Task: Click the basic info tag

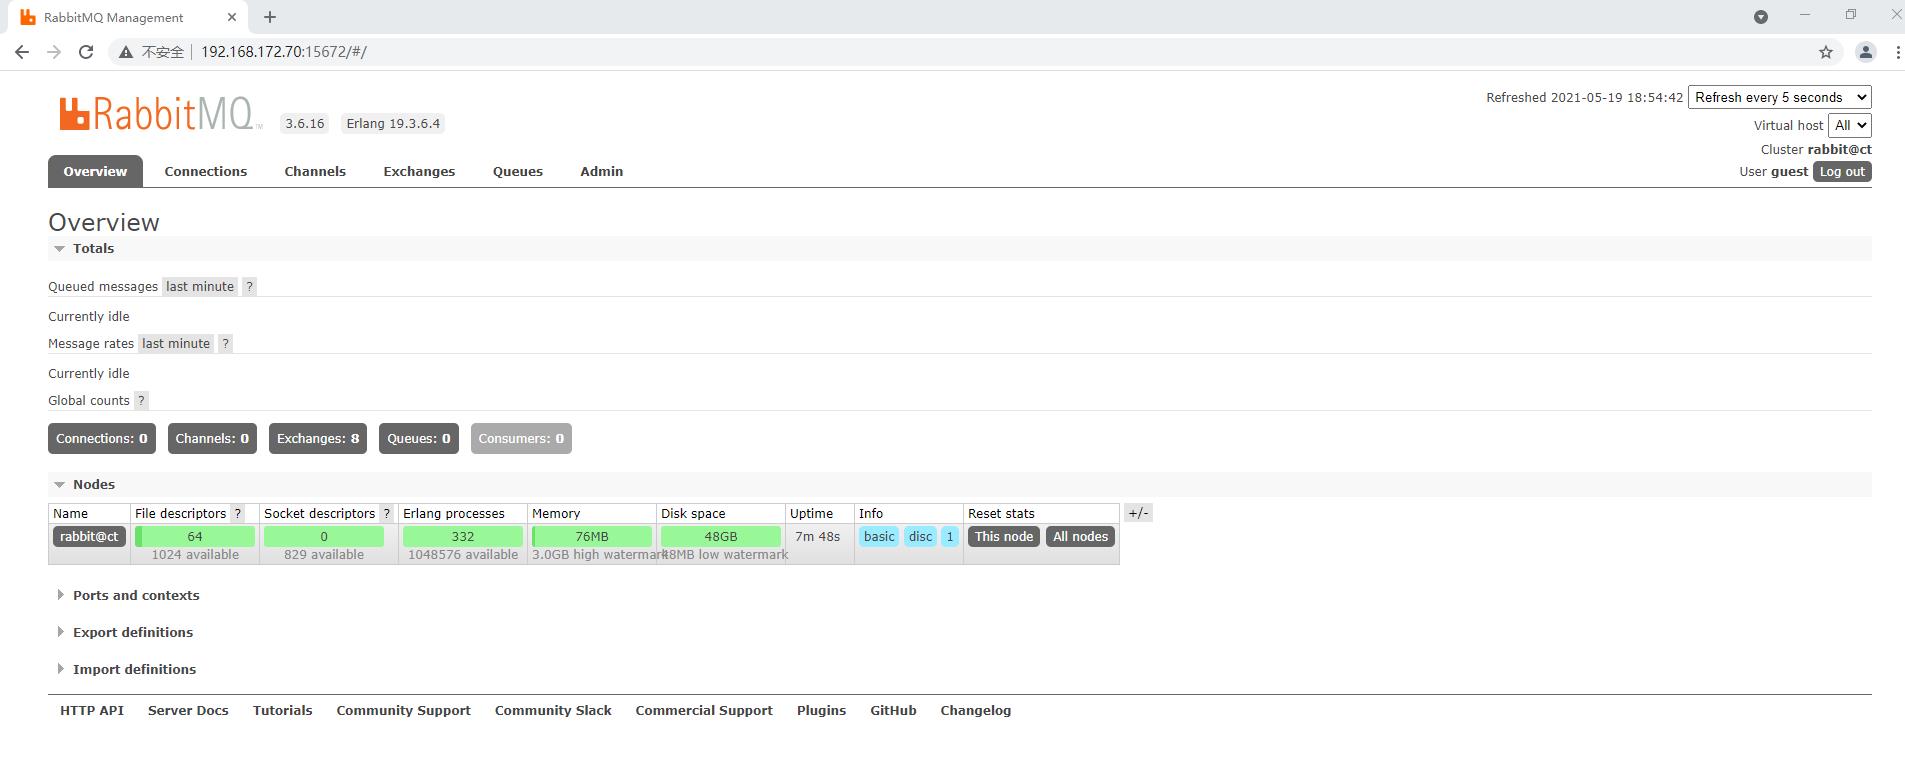Action: (x=879, y=536)
